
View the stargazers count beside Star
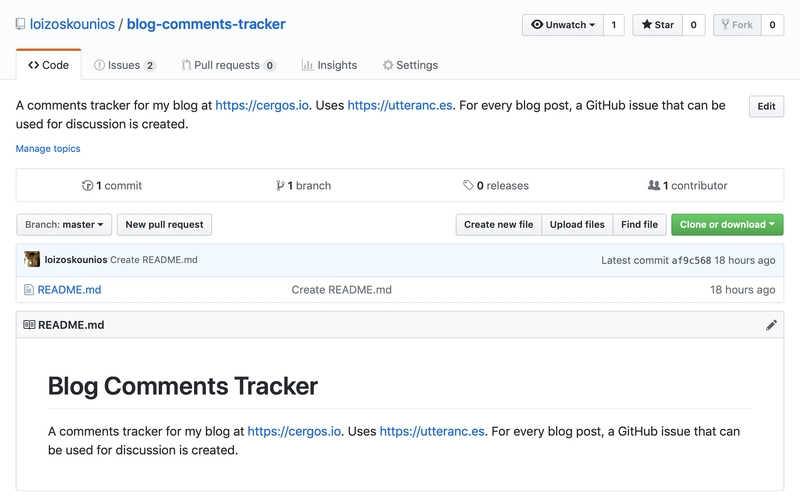pyautogui.click(x=693, y=24)
